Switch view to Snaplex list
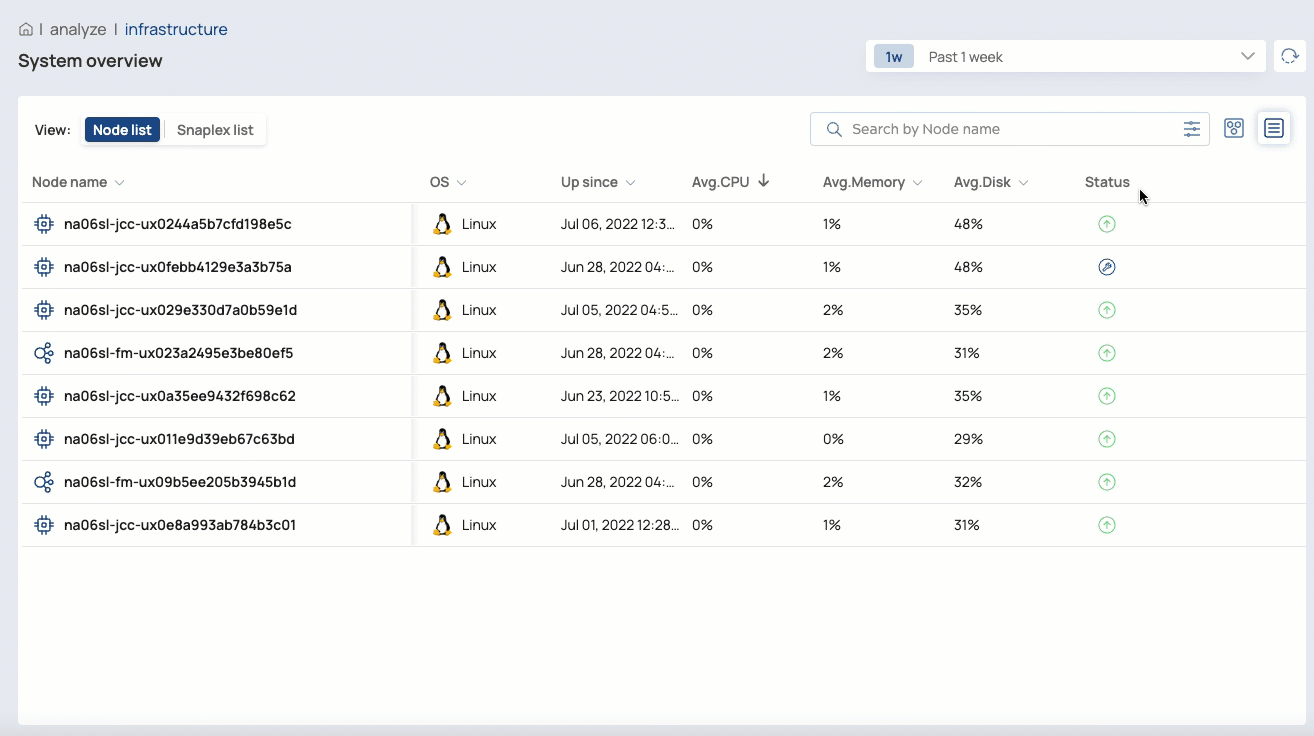1314x736 pixels. click(214, 129)
